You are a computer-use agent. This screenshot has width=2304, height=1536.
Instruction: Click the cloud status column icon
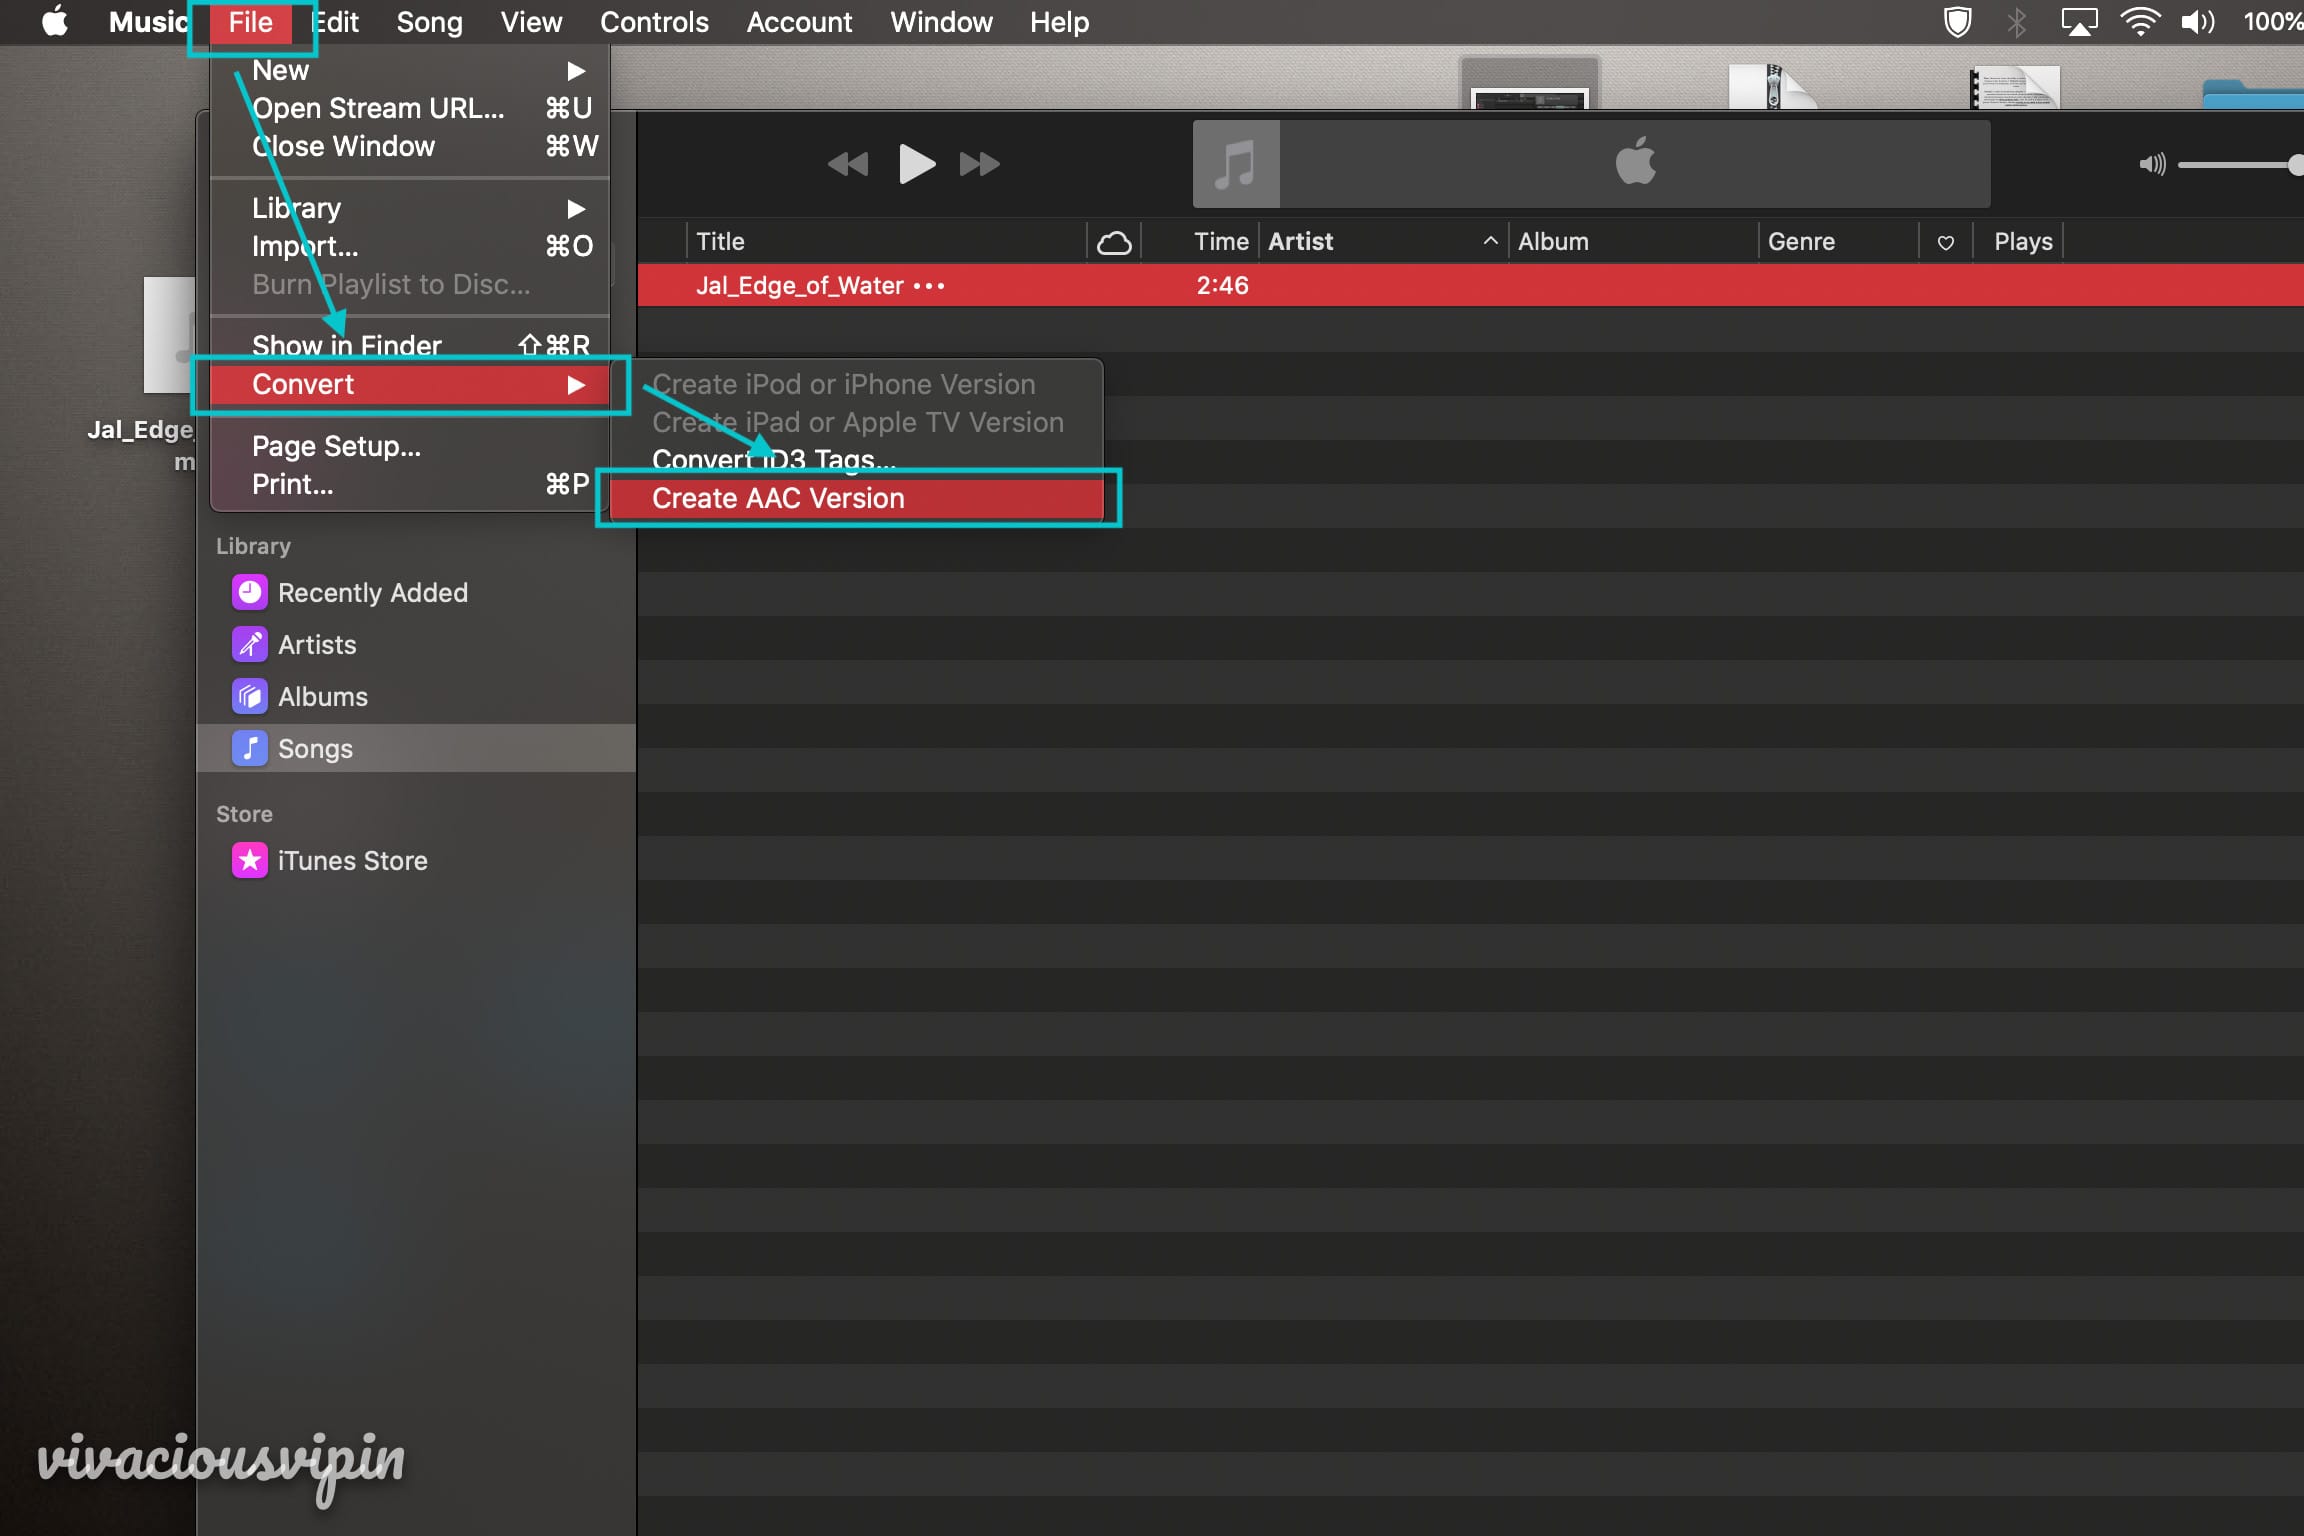(x=1114, y=242)
